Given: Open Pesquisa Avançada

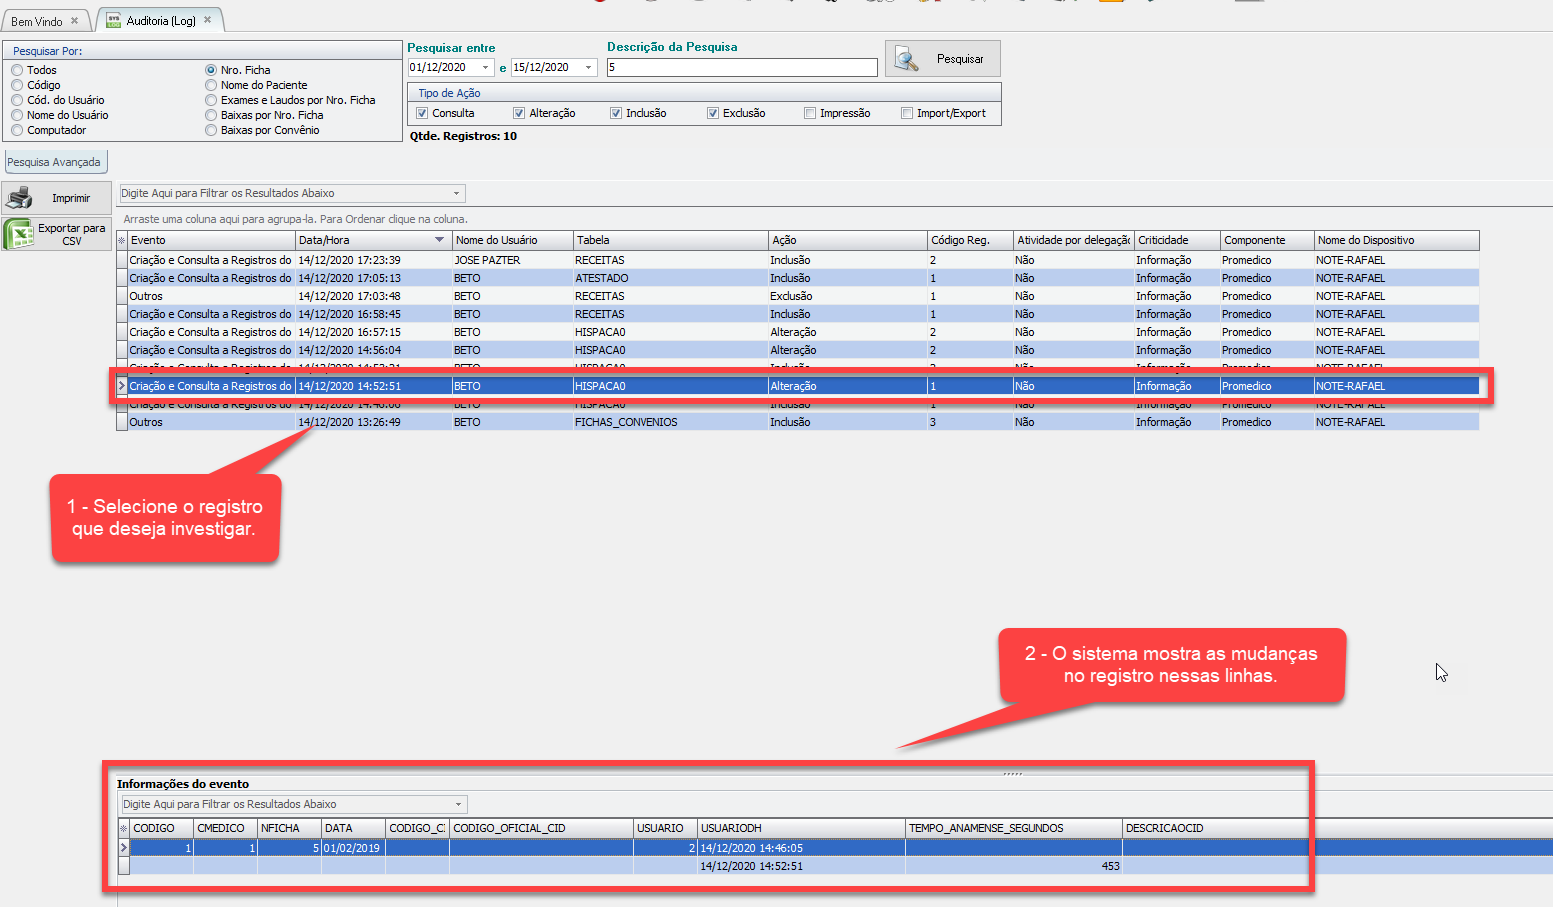Looking at the screenshot, I should [x=54, y=162].
